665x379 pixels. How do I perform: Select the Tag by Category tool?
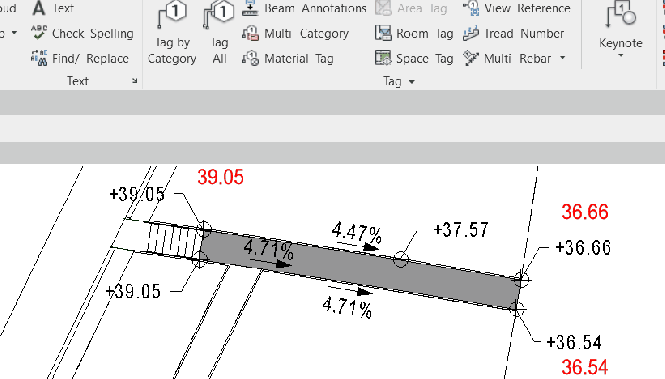click(x=172, y=33)
